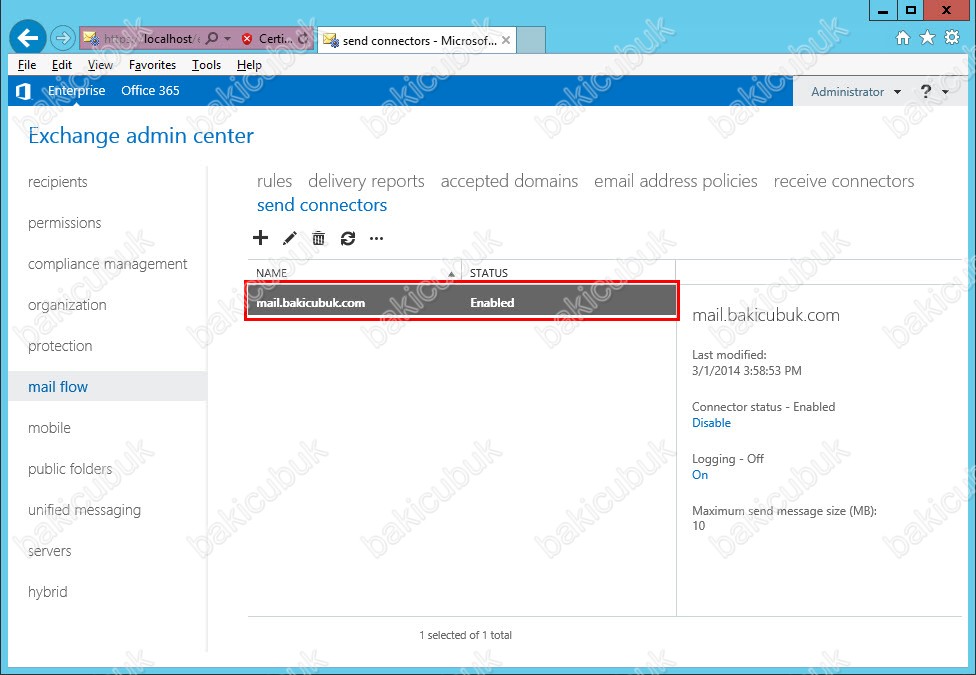Click the edit pencil icon
The height and width of the screenshot is (675, 976).
[x=289, y=238]
